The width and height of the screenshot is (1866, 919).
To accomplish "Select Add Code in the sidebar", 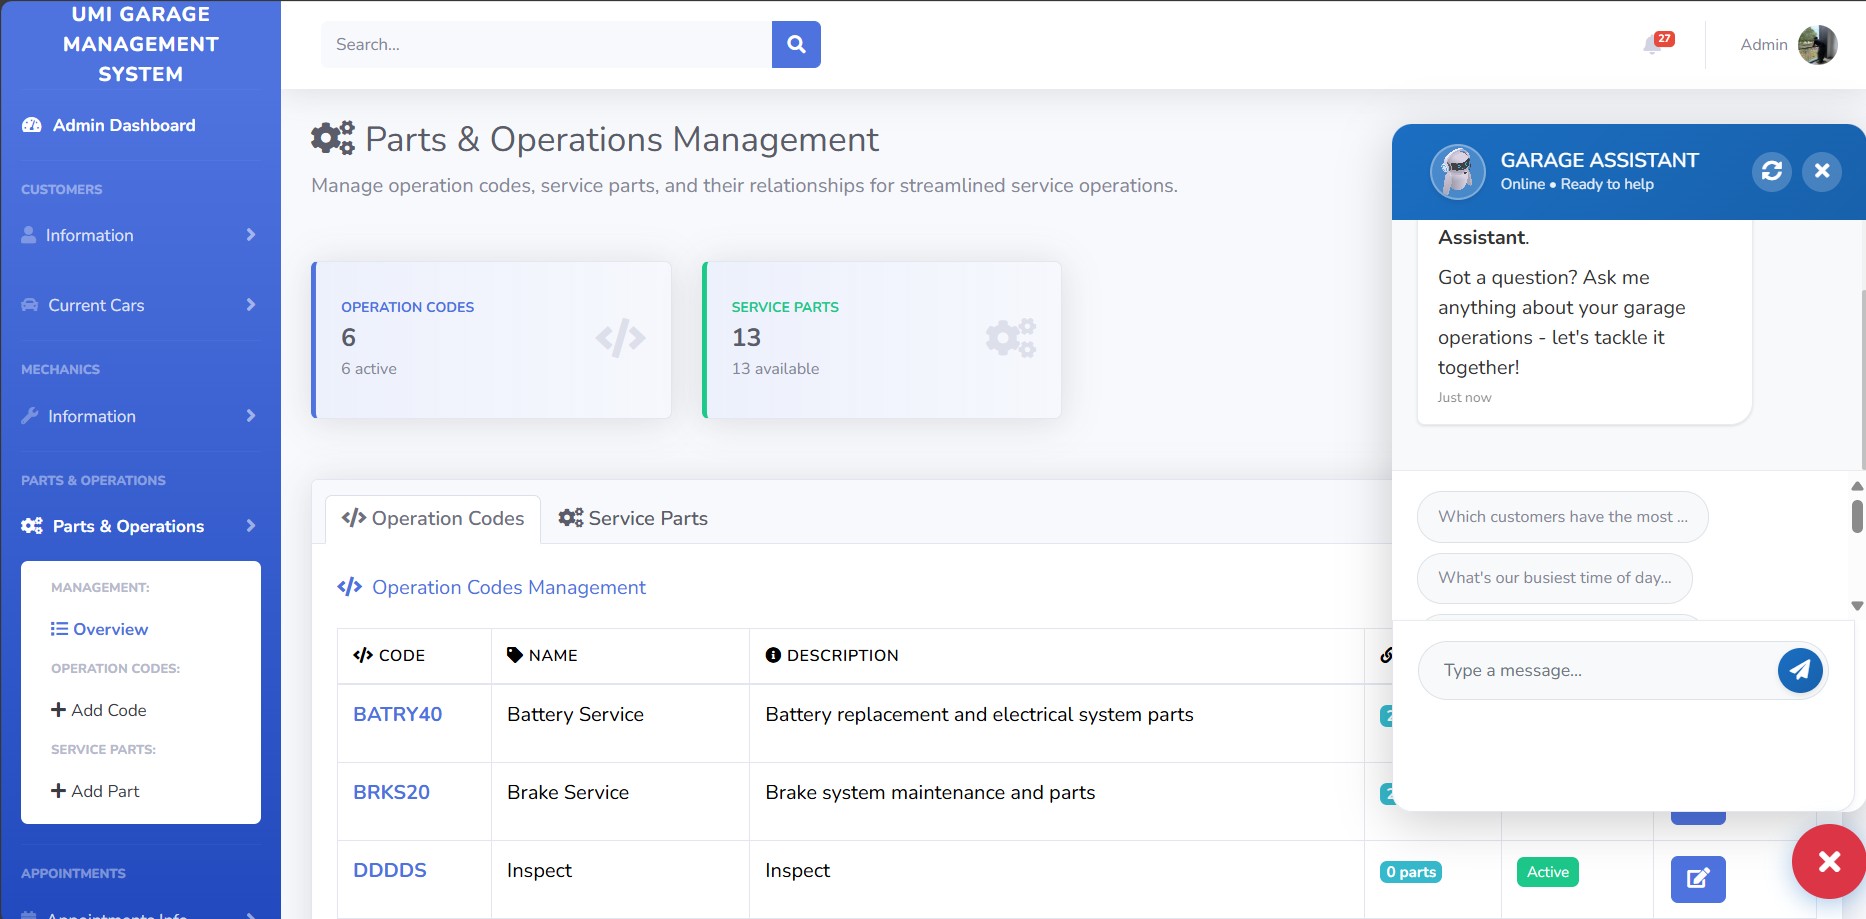I will (99, 710).
